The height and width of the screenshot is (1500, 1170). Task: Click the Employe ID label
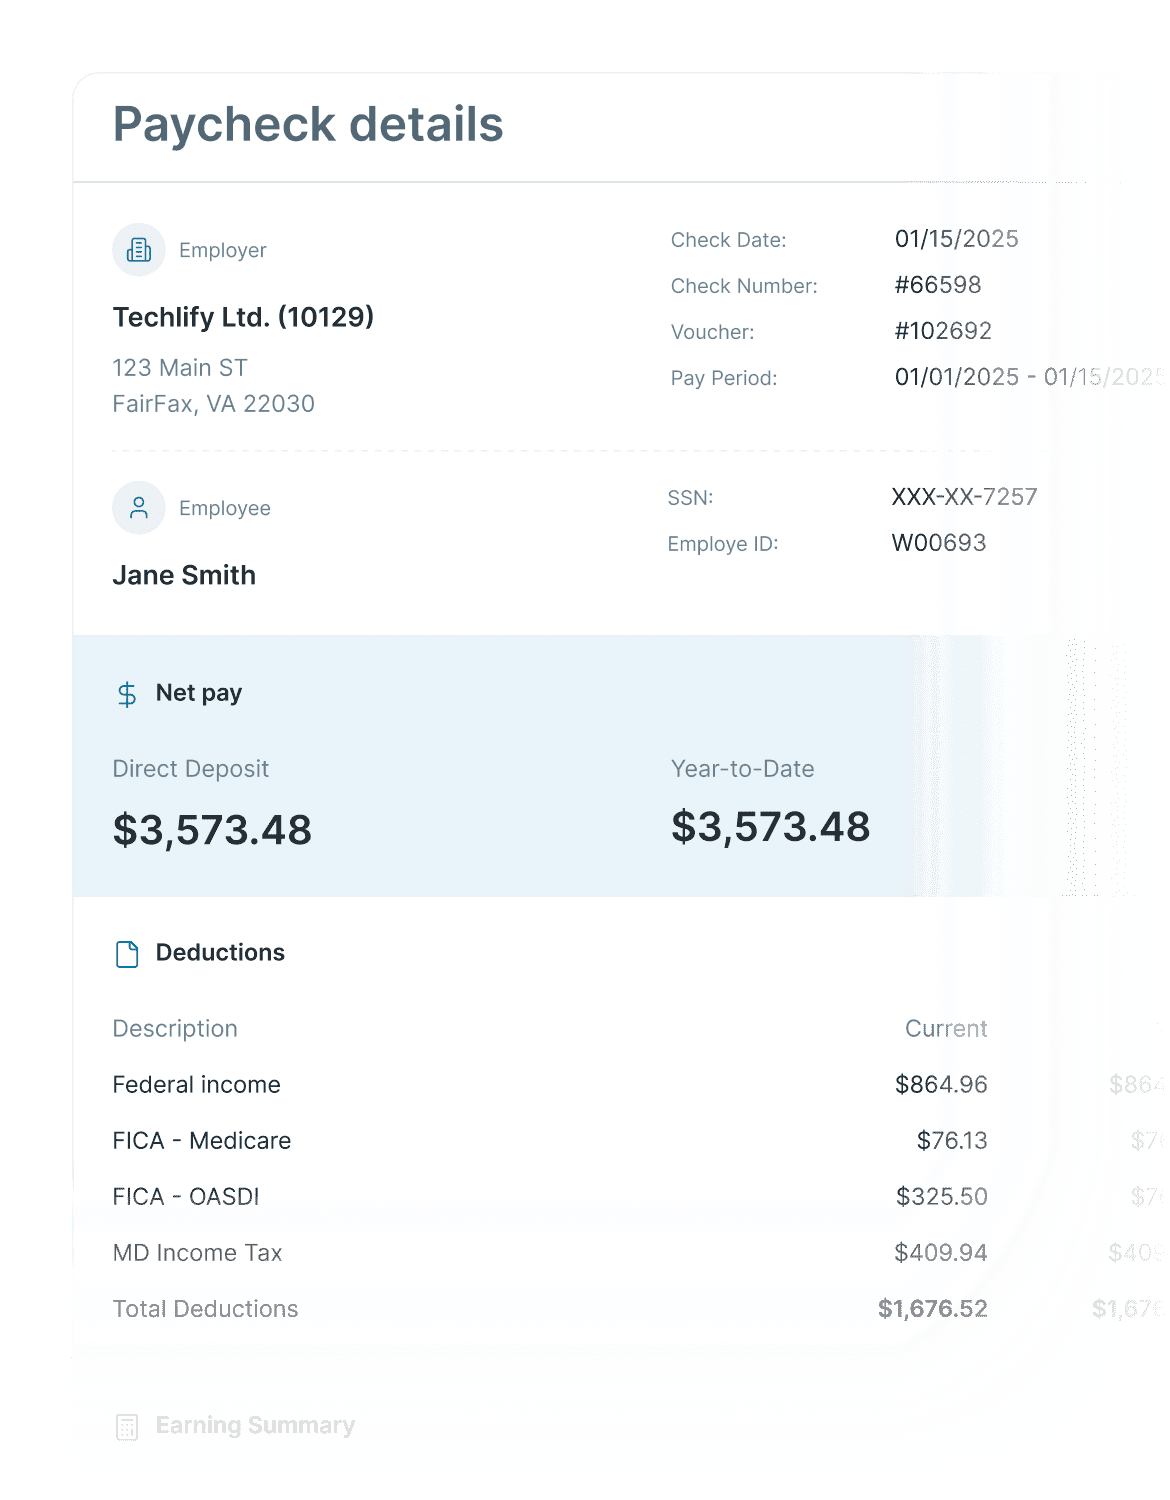coord(723,544)
